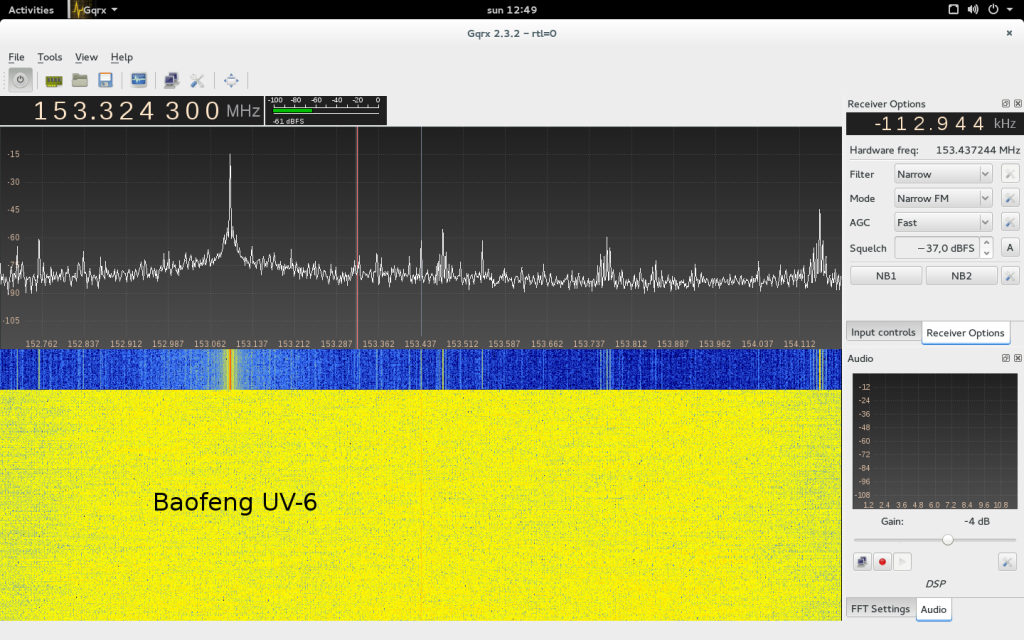Viewport: 1024px width, 640px height.
Task: Click the -112.944 kHz offset display
Action: point(935,123)
